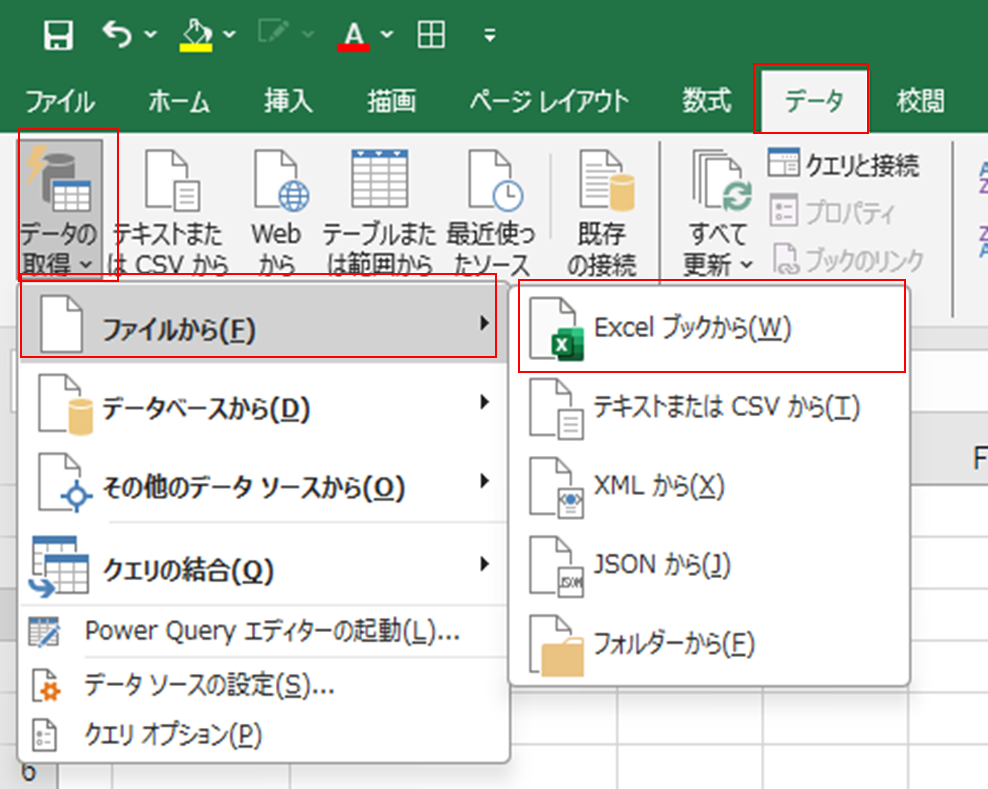Viewport: 988px width, 789px height.
Task: Choose JSON から(J) in submenu
Action: tap(711, 565)
